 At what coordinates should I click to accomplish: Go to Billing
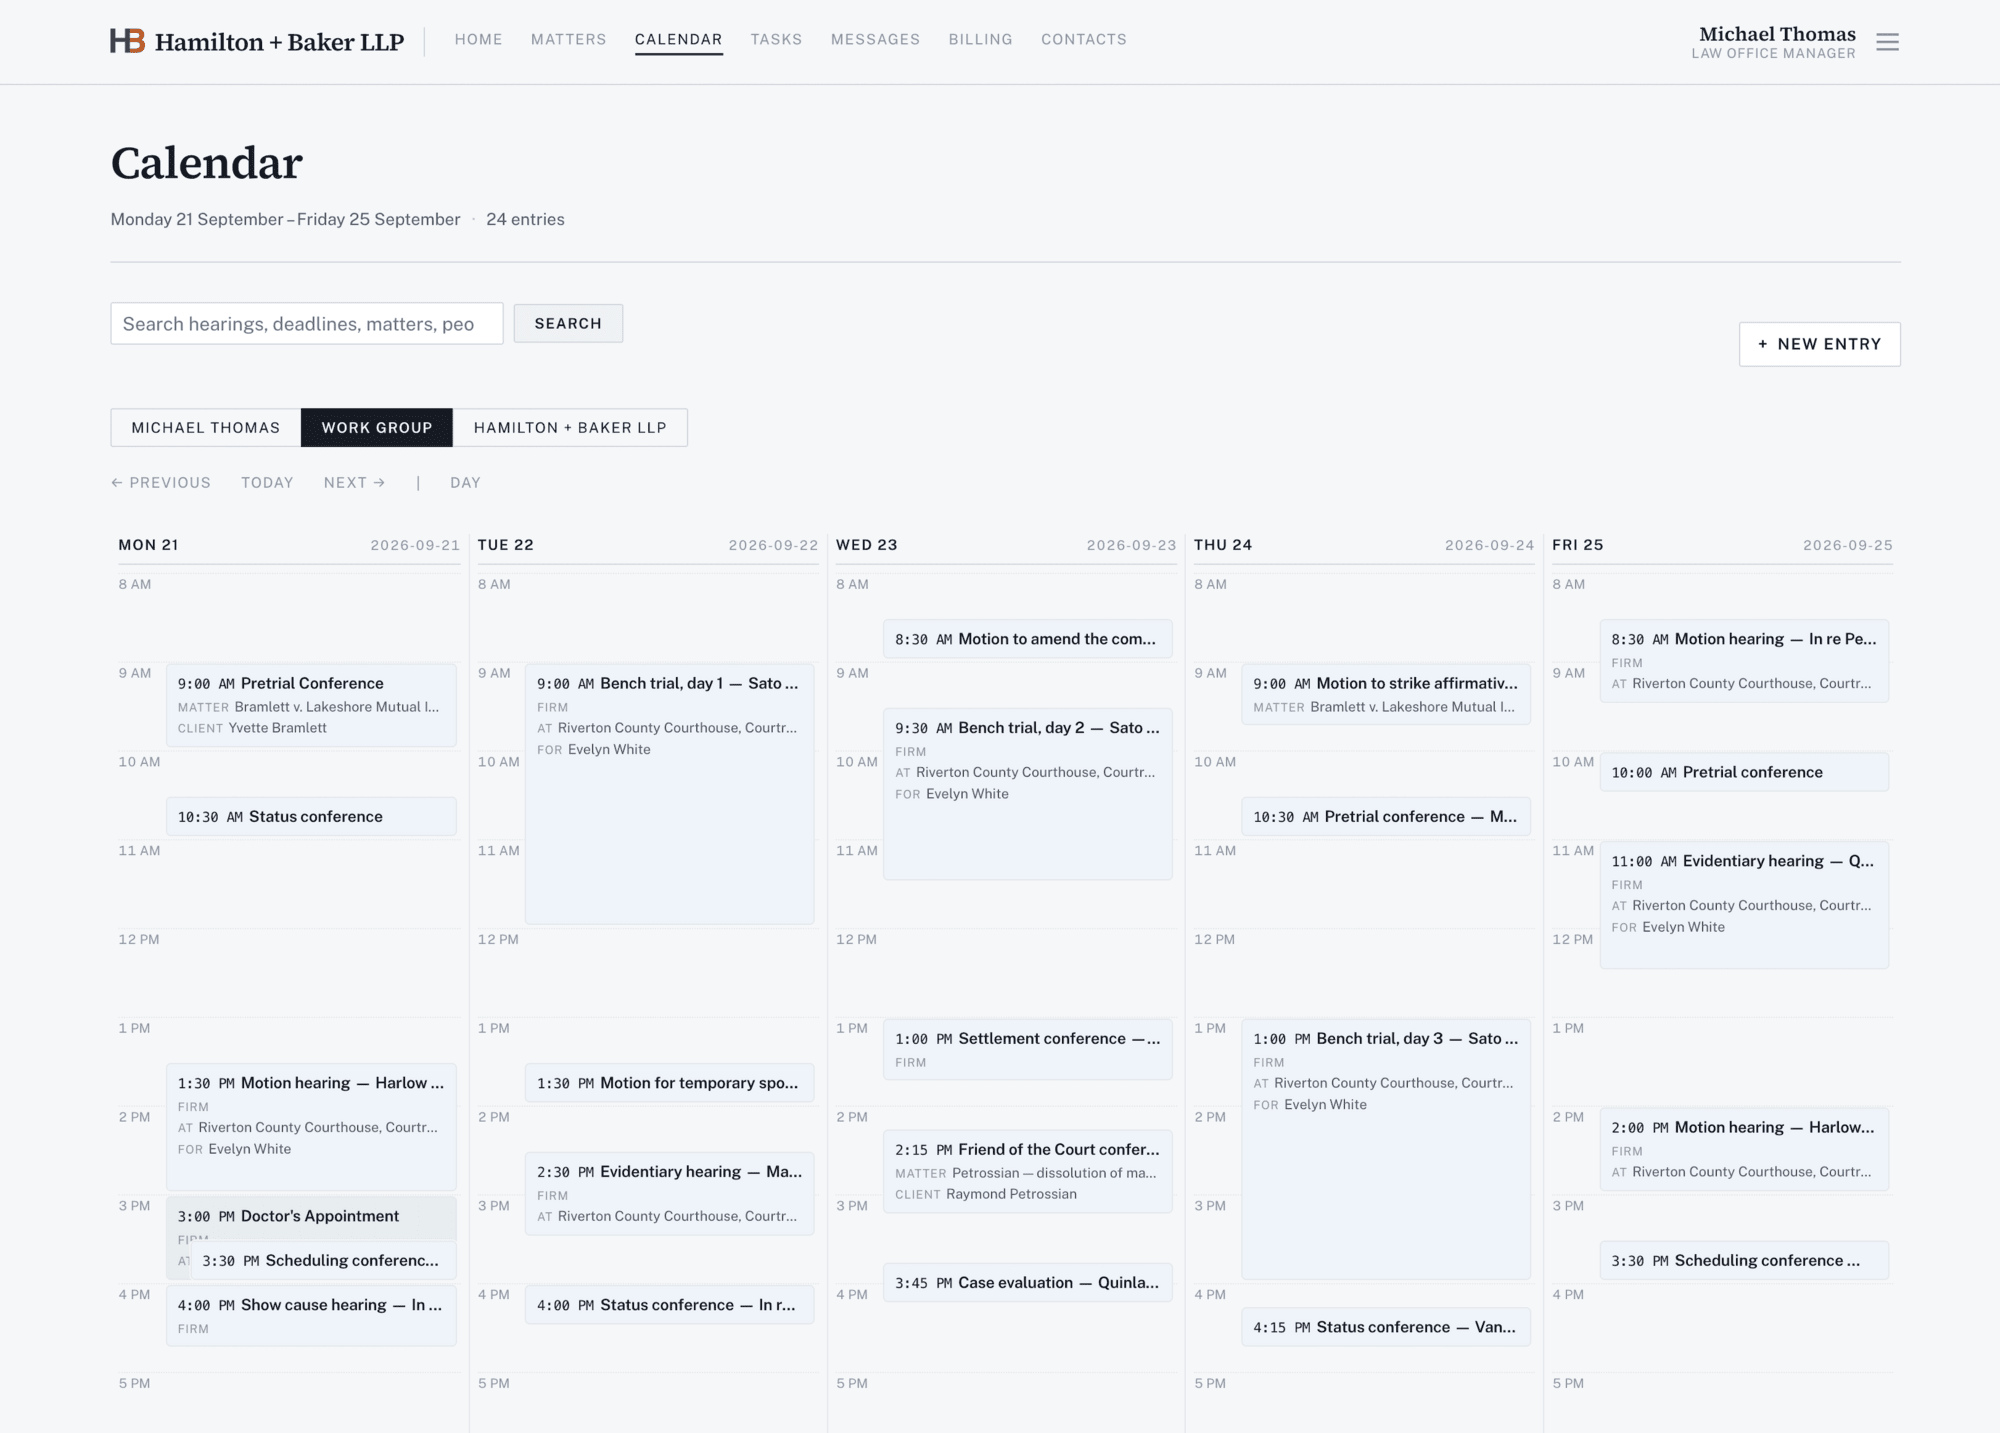(x=980, y=39)
